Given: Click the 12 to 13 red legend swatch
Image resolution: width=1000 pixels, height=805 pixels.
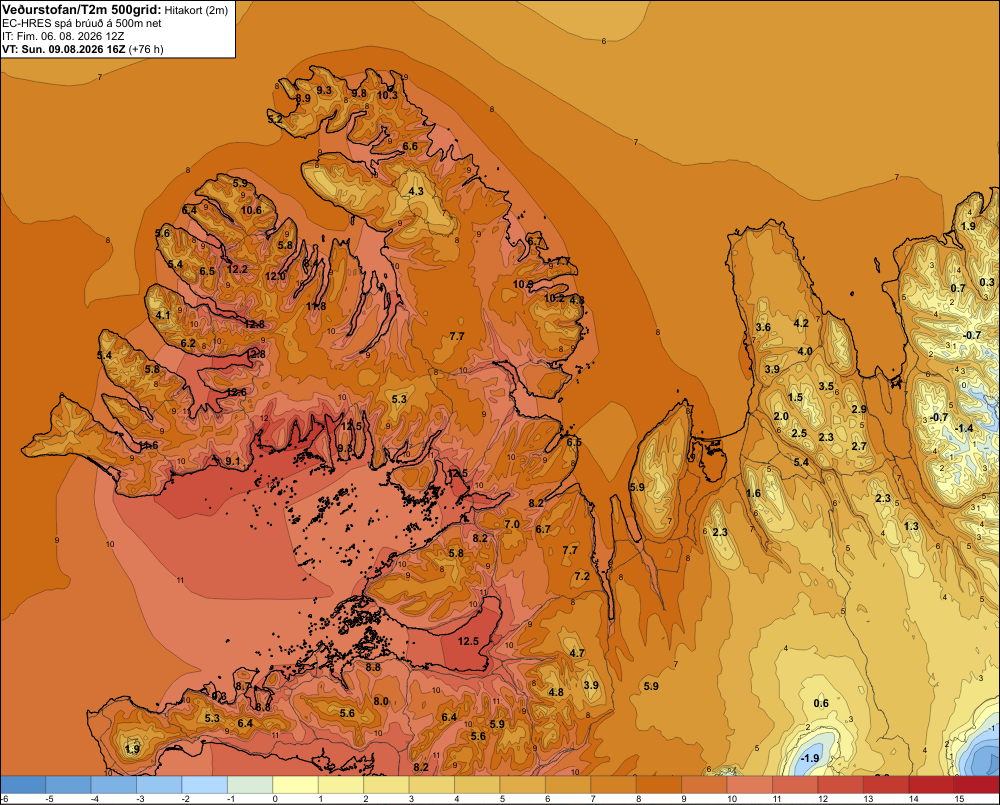Looking at the screenshot, I should (x=841, y=785).
